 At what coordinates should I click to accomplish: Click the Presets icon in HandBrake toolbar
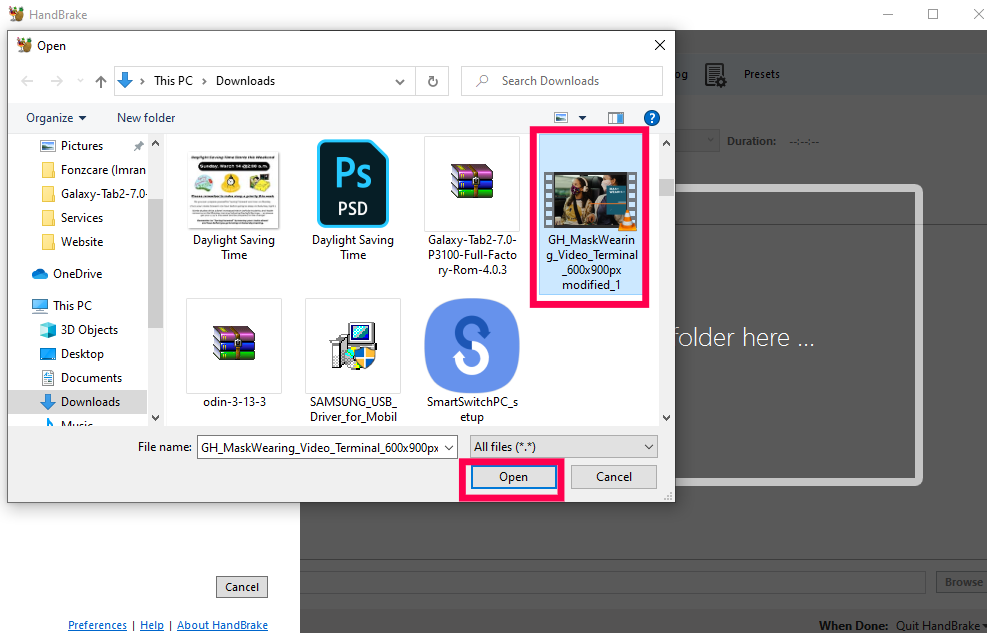715,75
